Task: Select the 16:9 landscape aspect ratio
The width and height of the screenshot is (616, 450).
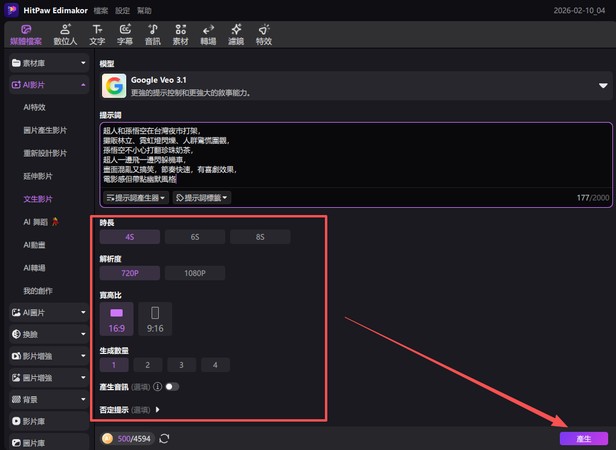Action: (x=116, y=319)
